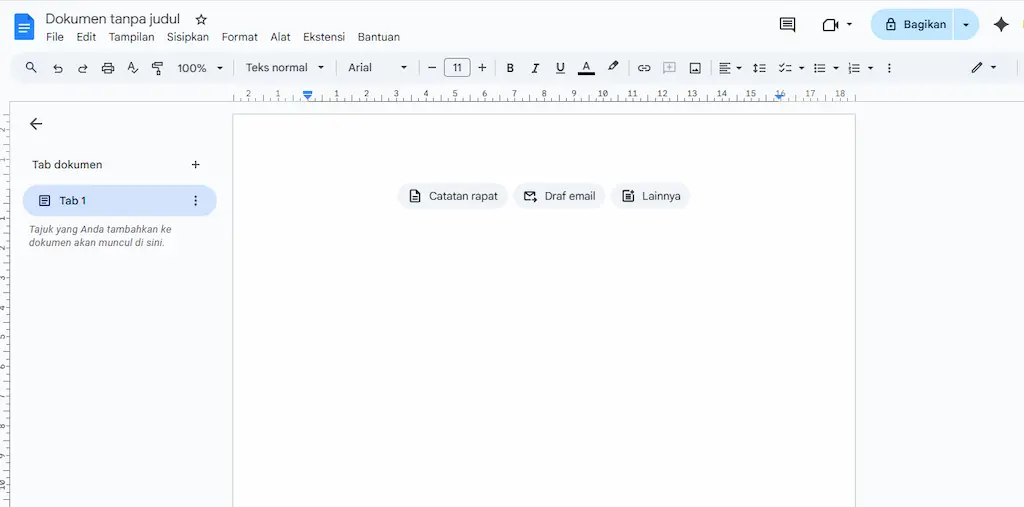This screenshot has height=507, width=1024.
Task: Toggle italic formatting
Action: click(x=535, y=68)
